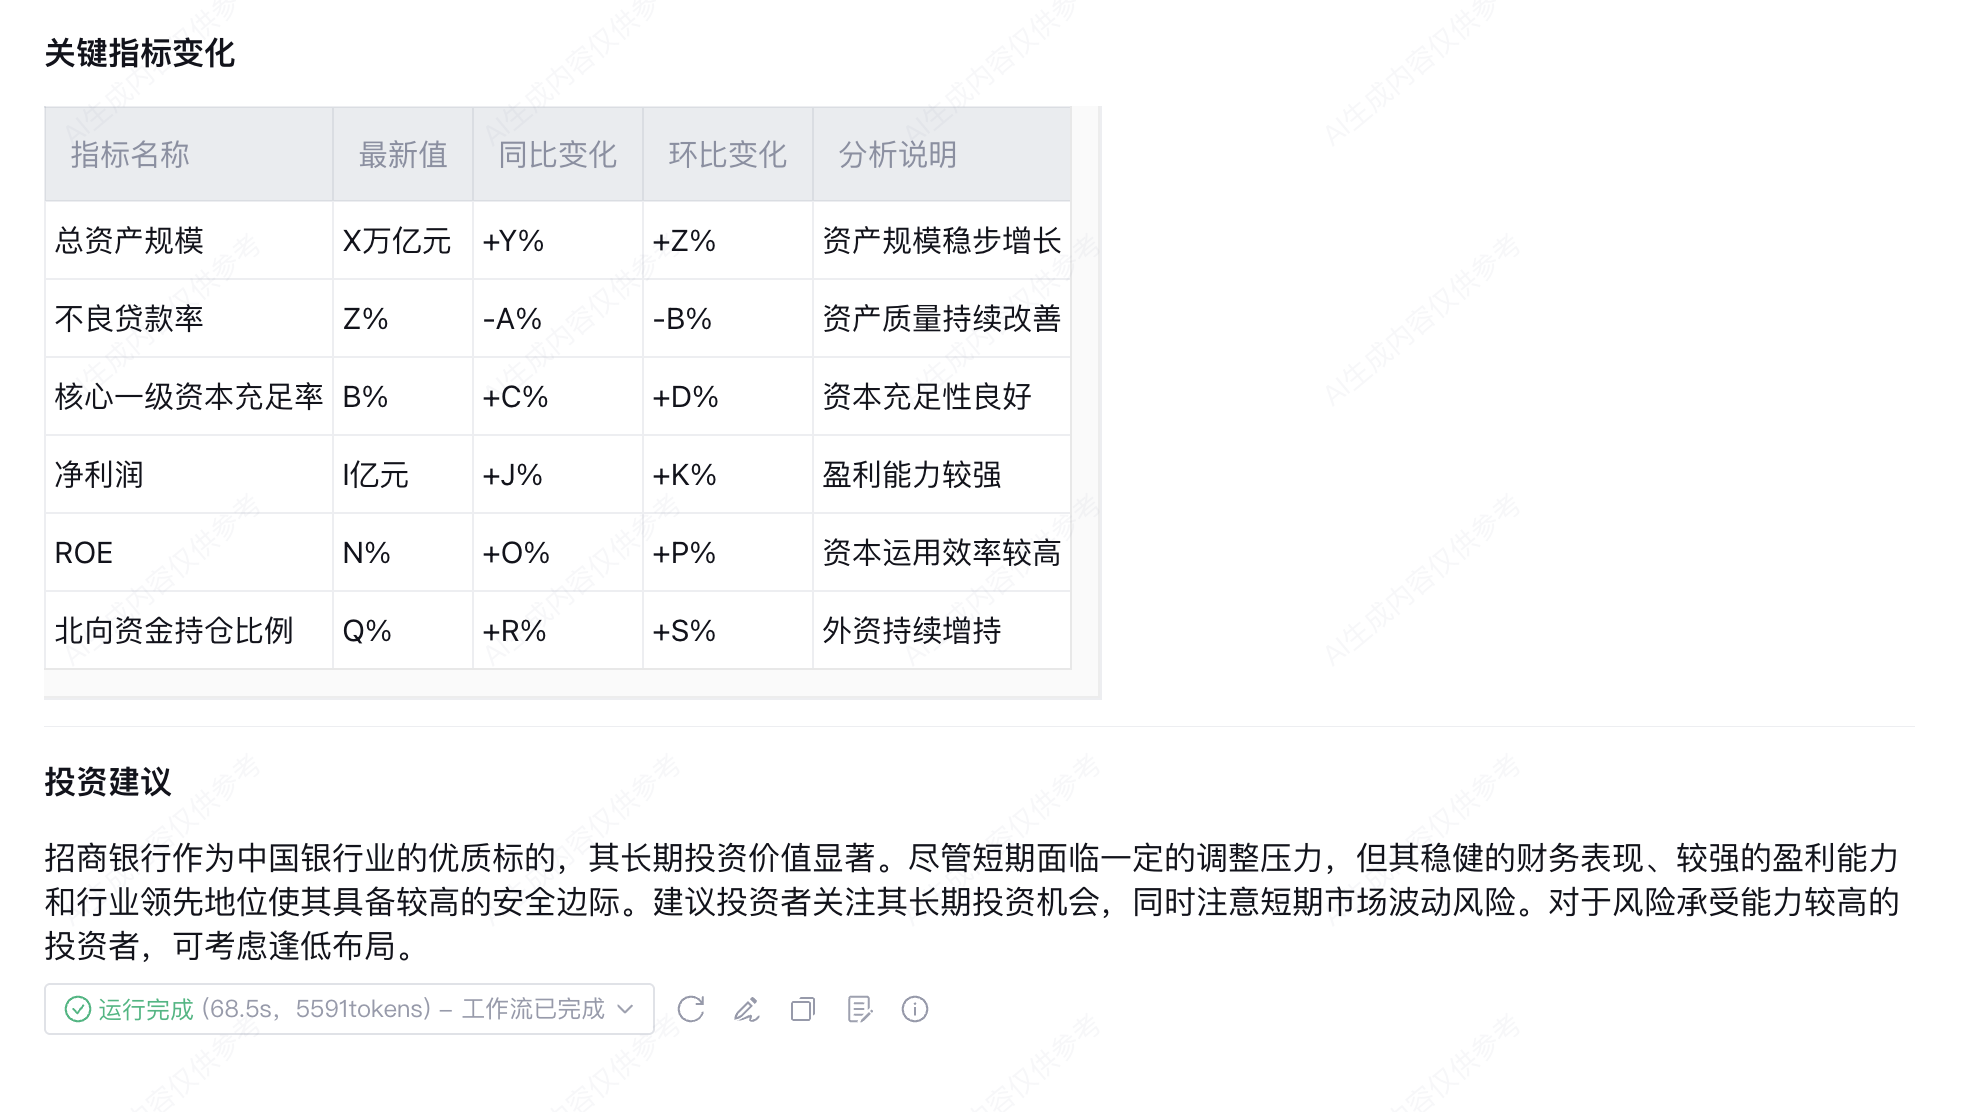Click the green run-complete checkmark icon
Viewport: 1982px width, 1112px height.
[x=78, y=1009]
